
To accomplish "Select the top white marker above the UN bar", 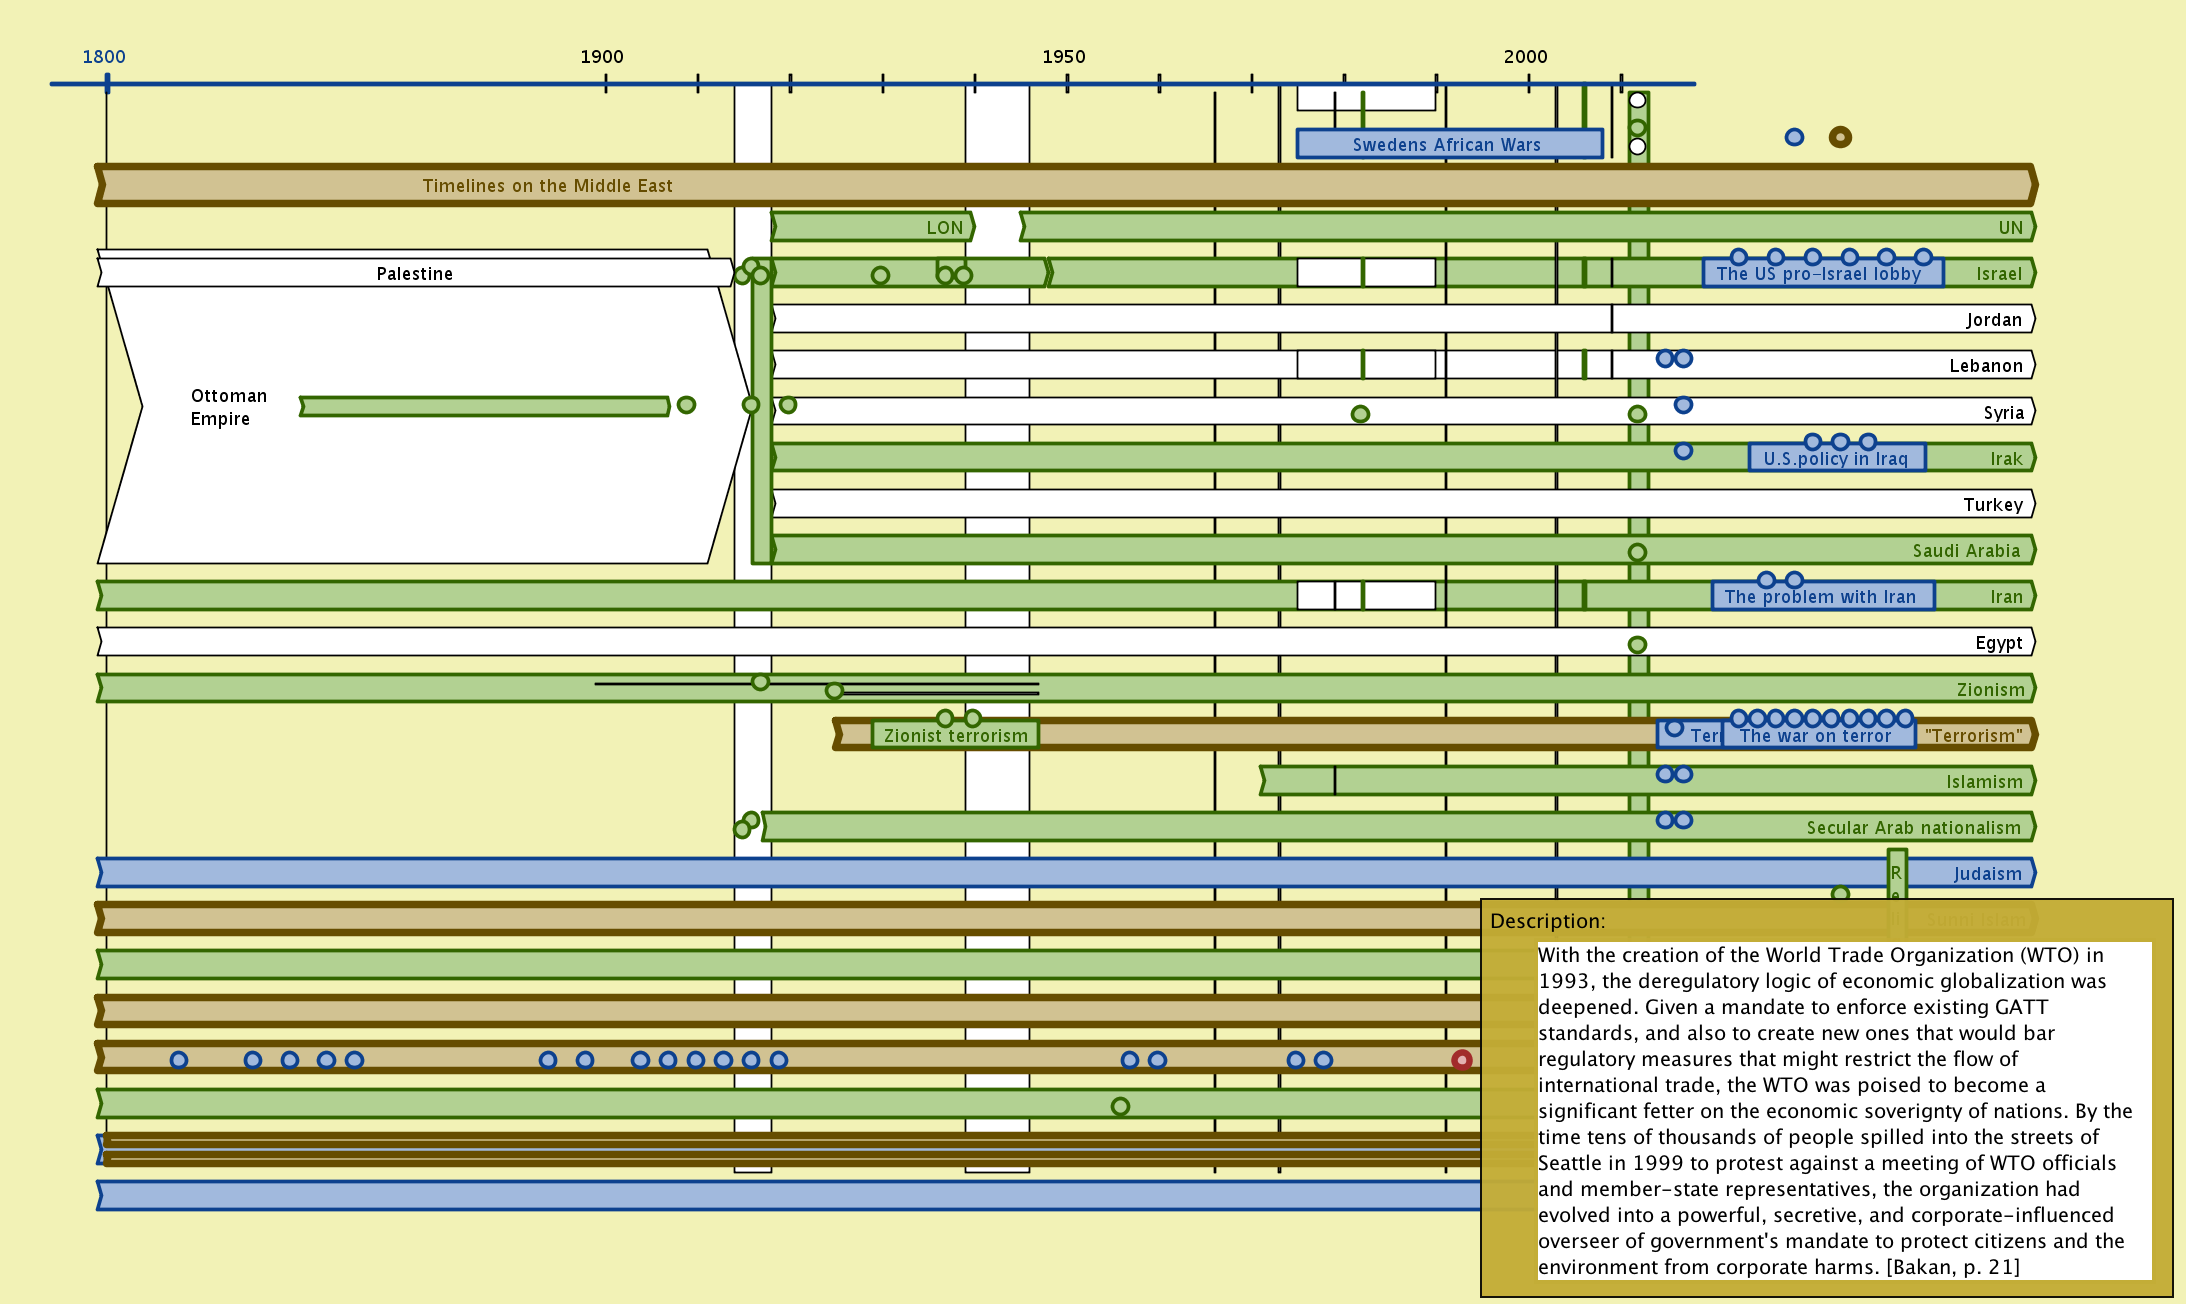I will click(1637, 100).
